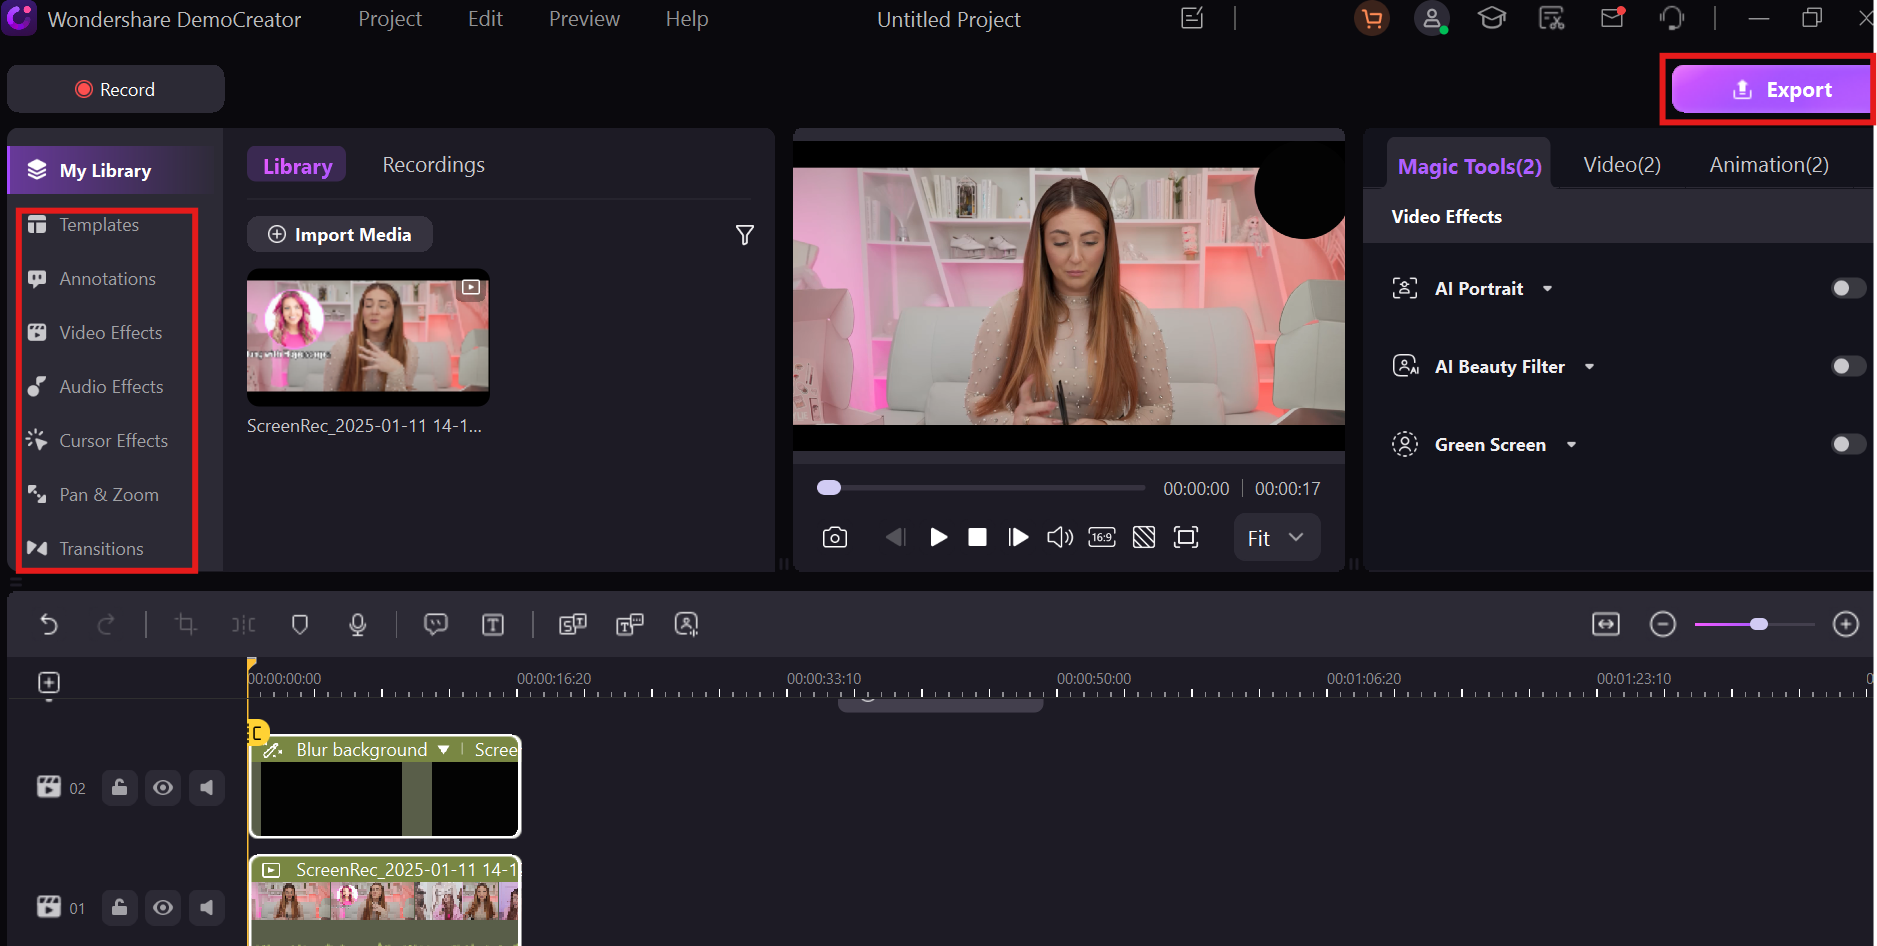Image resolution: width=1877 pixels, height=946 pixels.
Task: Select the Voiceover microphone tool
Action: click(x=357, y=624)
